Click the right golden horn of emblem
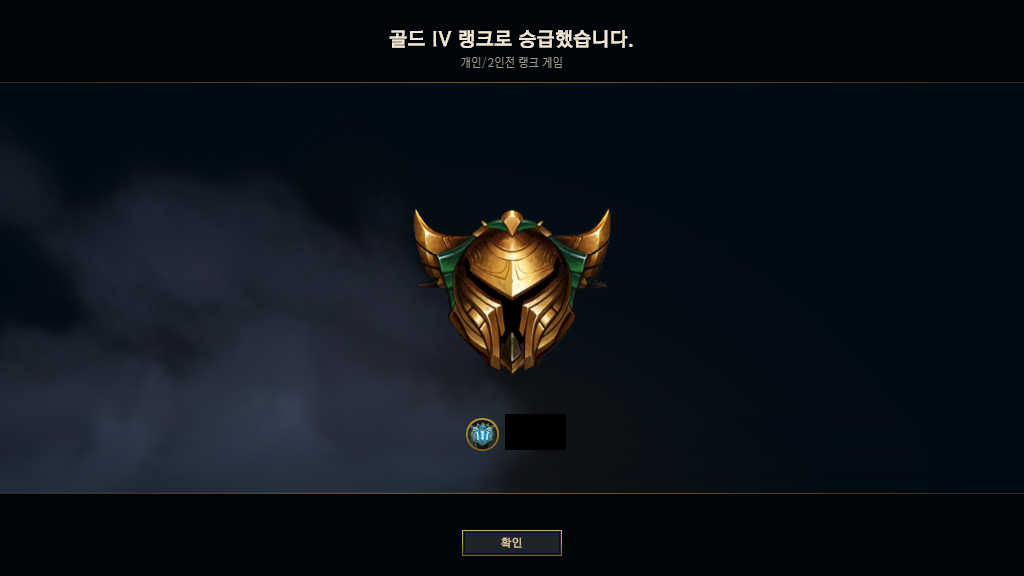 pos(593,235)
